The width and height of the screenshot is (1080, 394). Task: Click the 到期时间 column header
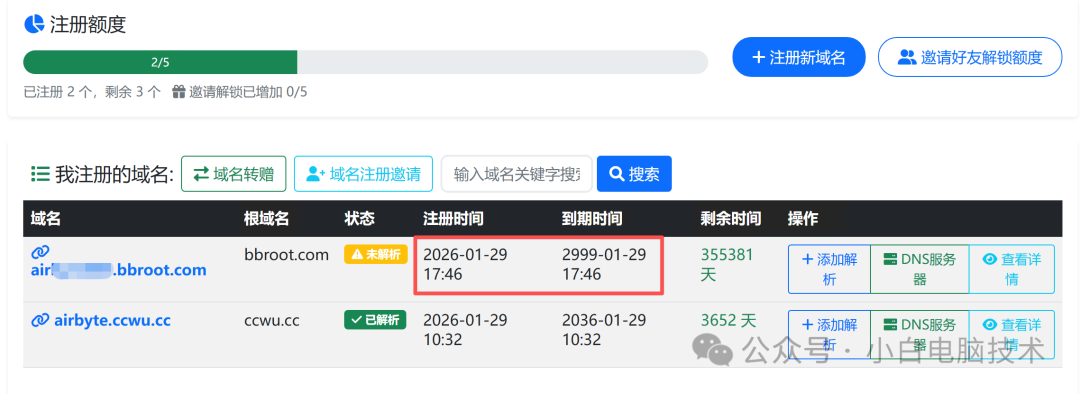tap(592, 219)
